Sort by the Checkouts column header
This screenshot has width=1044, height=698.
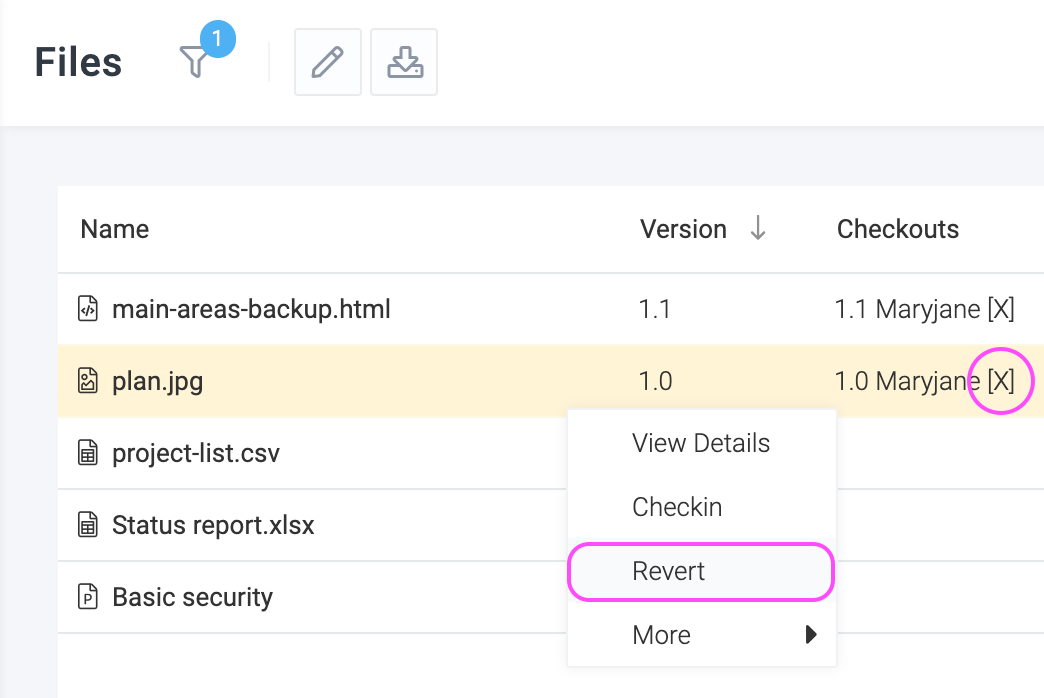(898, 229)
